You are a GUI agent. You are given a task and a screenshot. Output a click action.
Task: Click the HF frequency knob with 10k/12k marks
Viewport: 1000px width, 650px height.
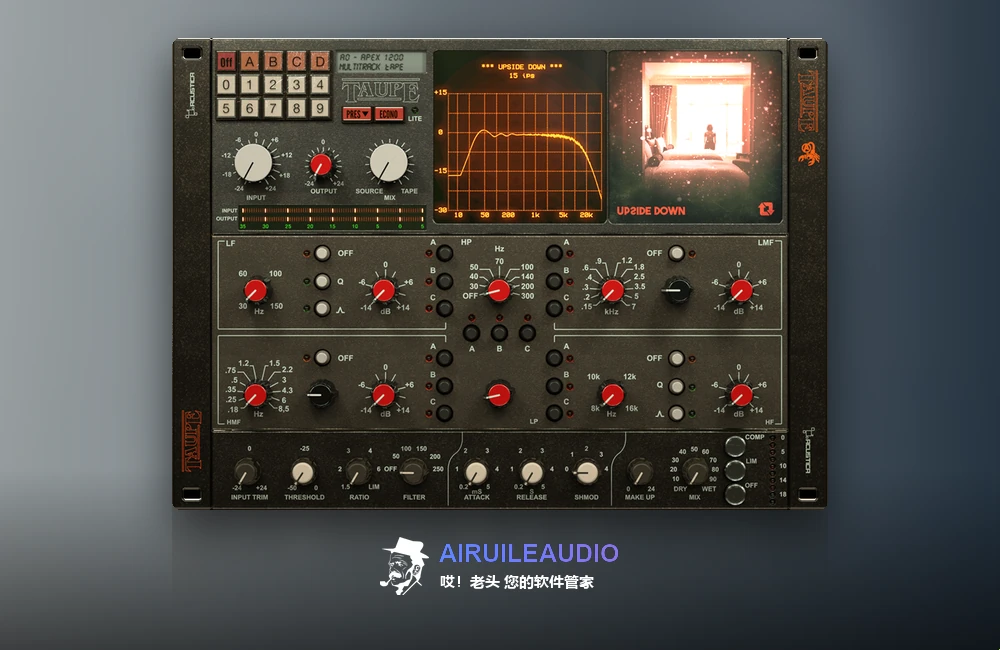point(613,395)
